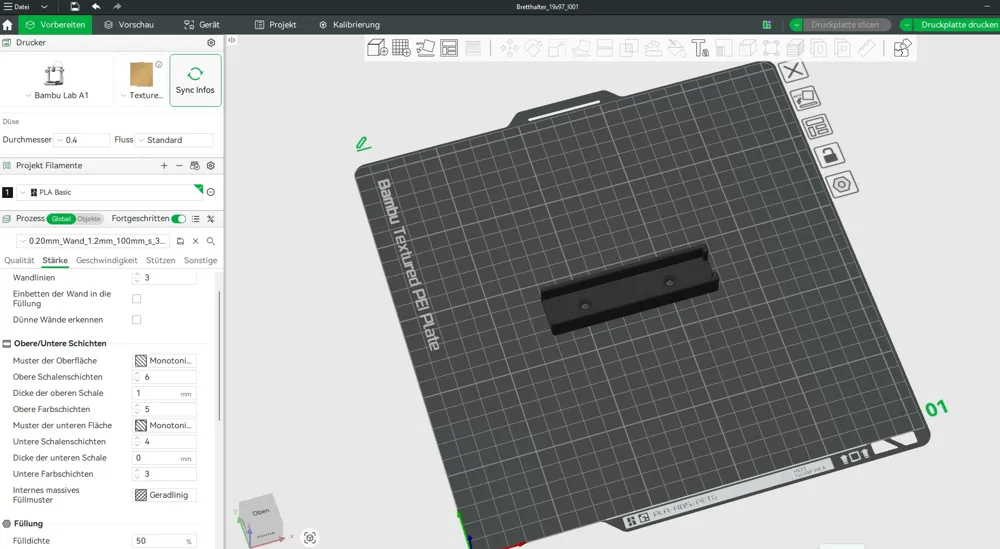Click the remove objects X icon on plate
1000x549 pixels.
tap(793, 71)
